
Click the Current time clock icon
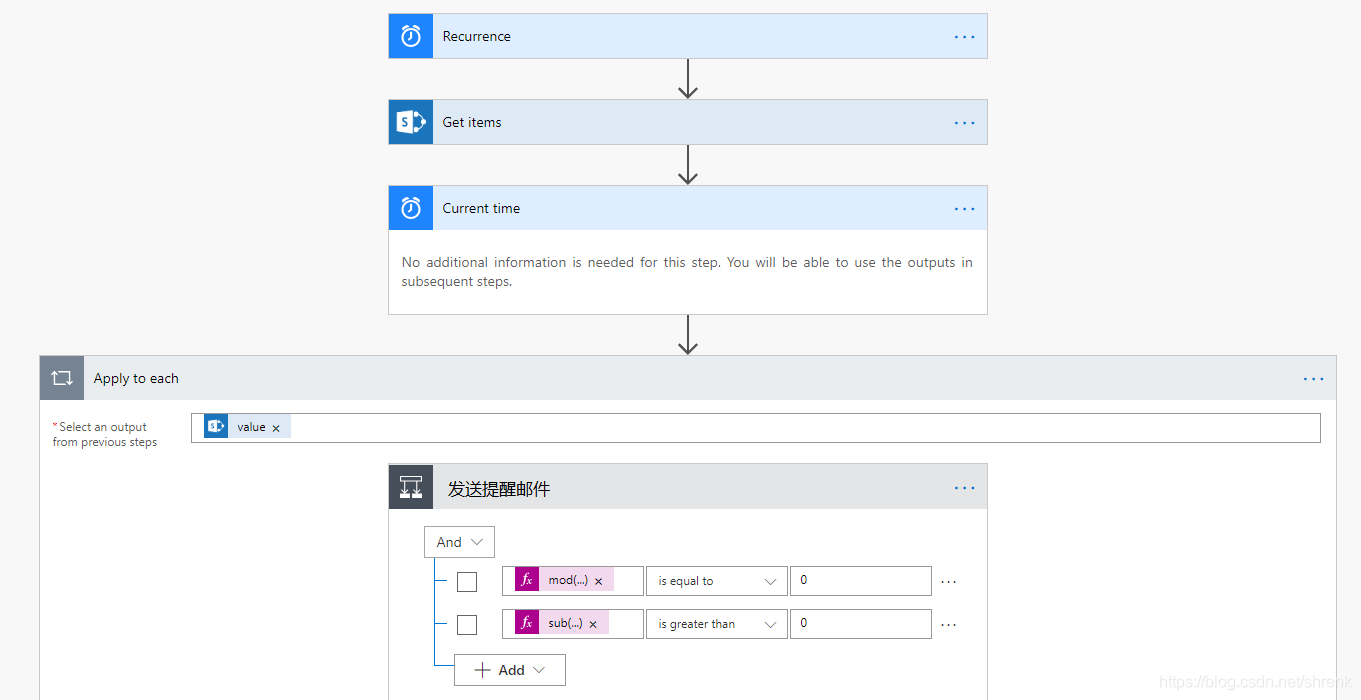pos(411,208)
